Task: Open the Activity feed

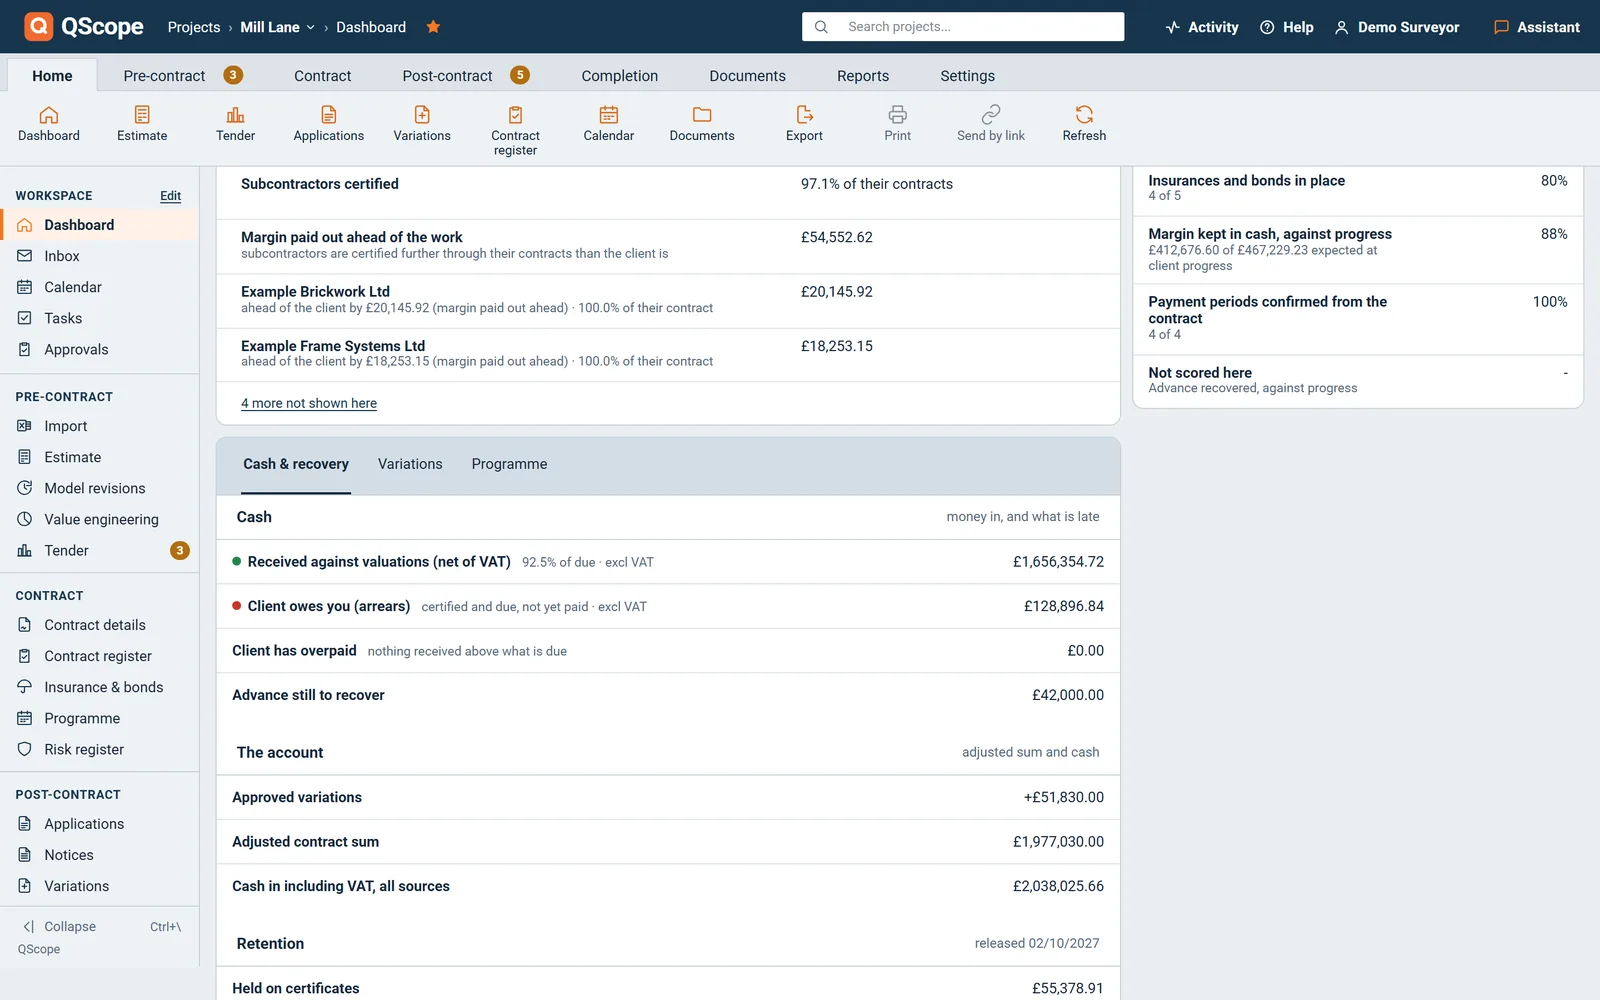Action: point(1202,27)
